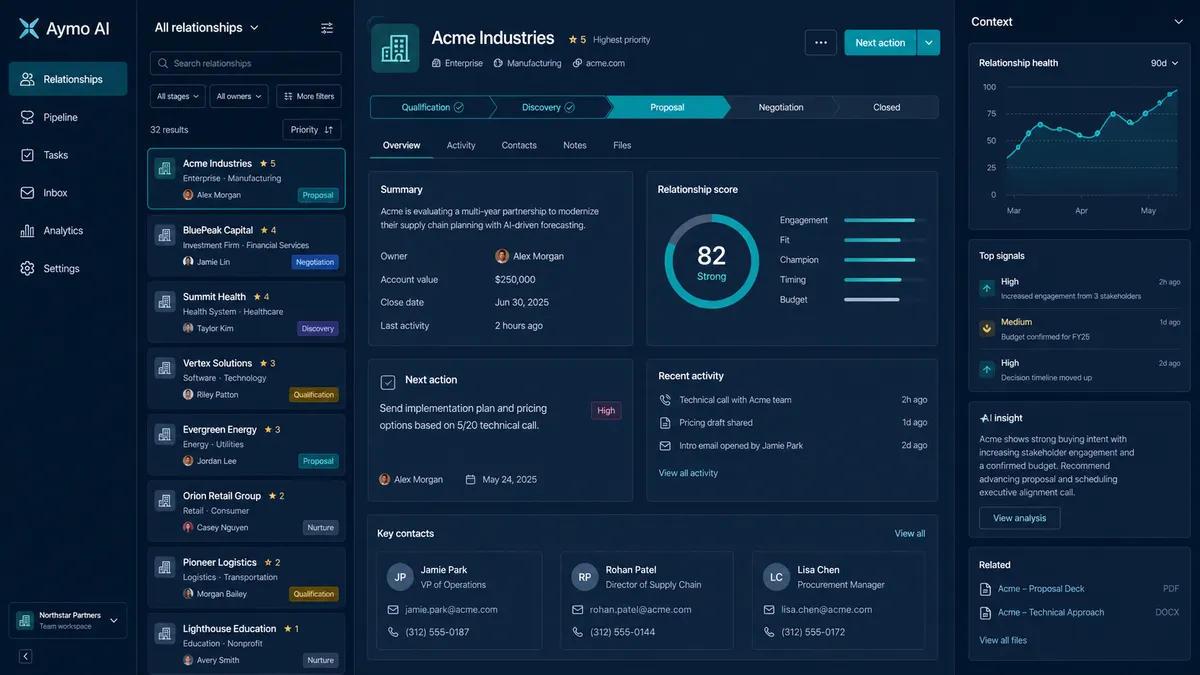Open the Evergreen Energy relationship card

click(x=246, y=445)
